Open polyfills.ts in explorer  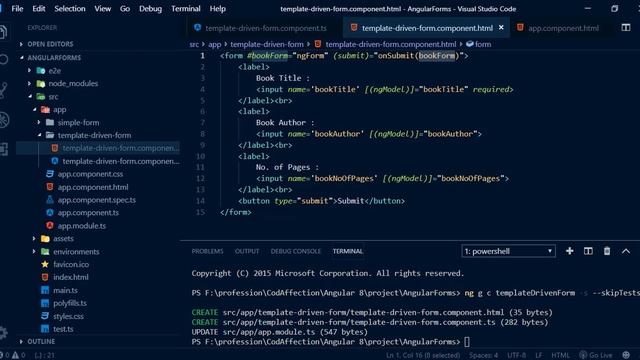(69, 303)
